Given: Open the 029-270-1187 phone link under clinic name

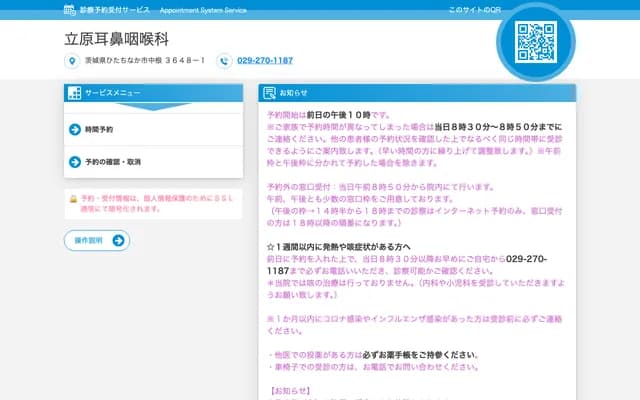Looking at the screenshot, I should tap(265, 61).
